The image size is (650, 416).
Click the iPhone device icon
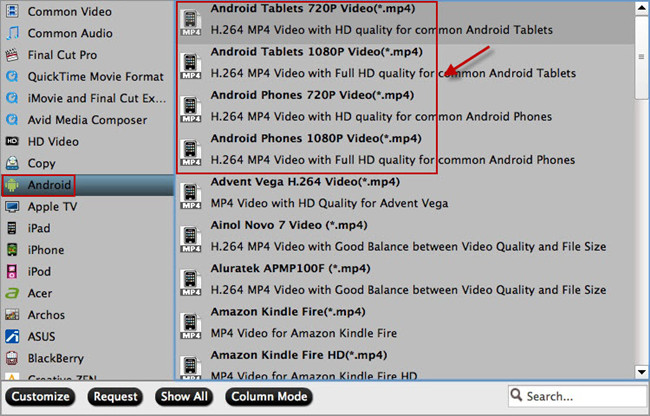(x=12, y=250)
